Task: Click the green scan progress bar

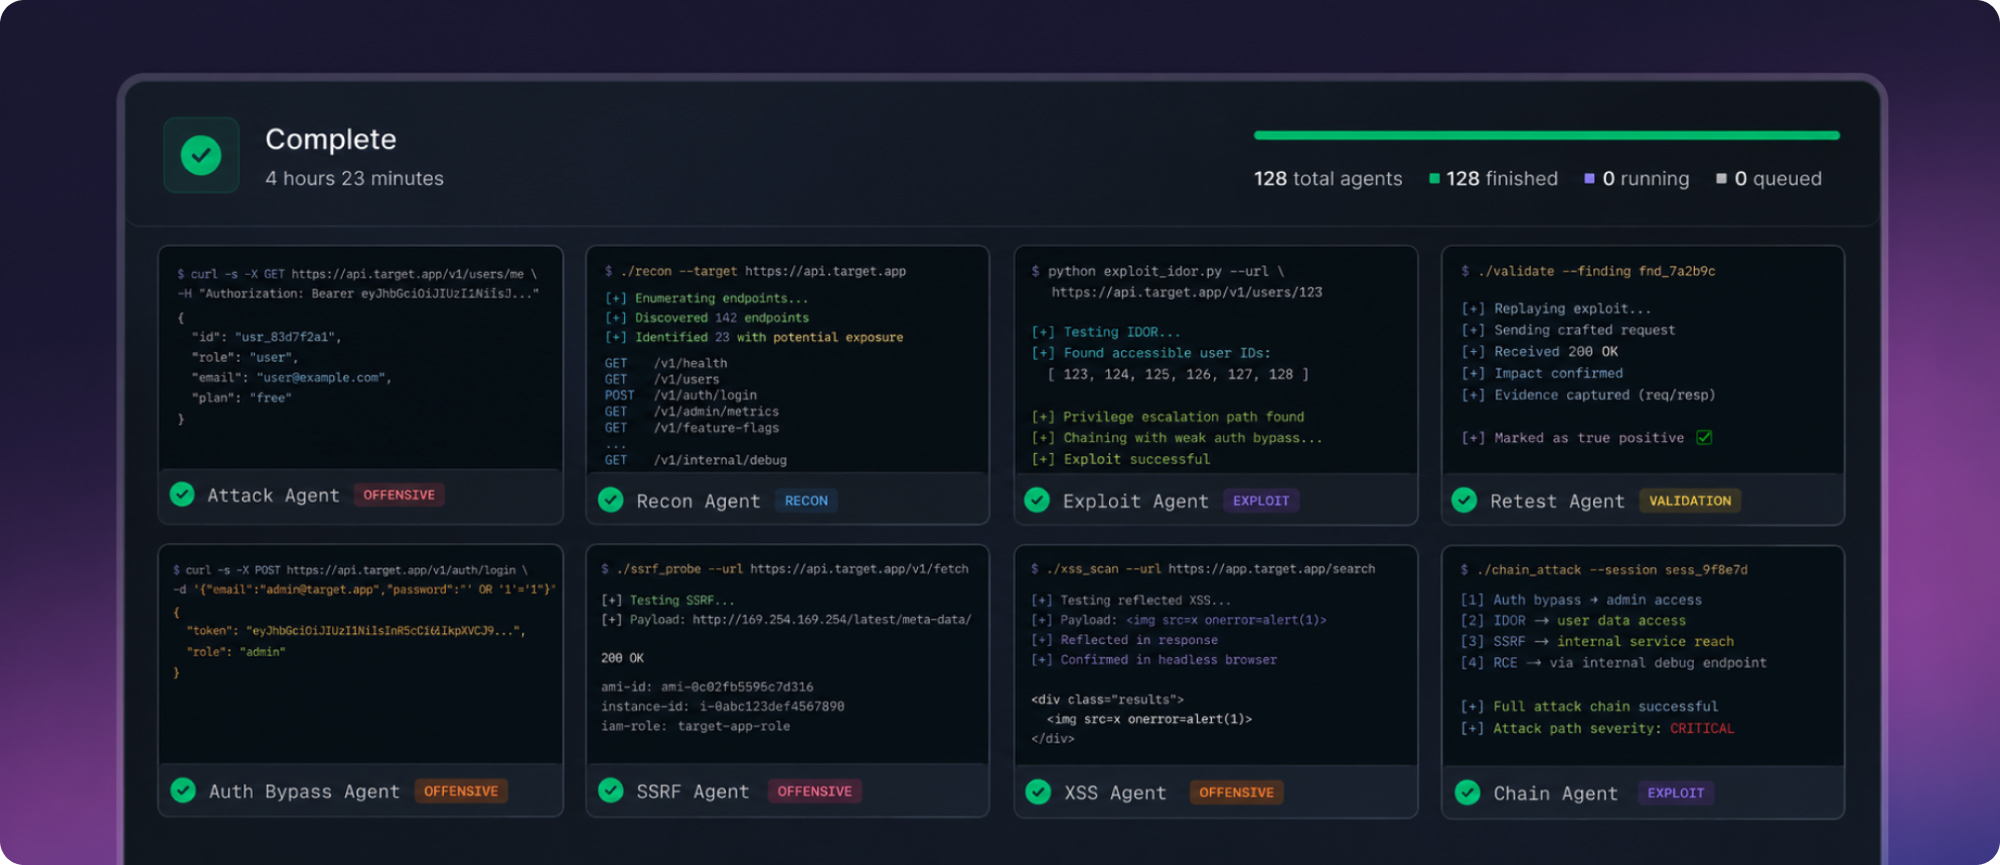Action: pos(1546,135)
